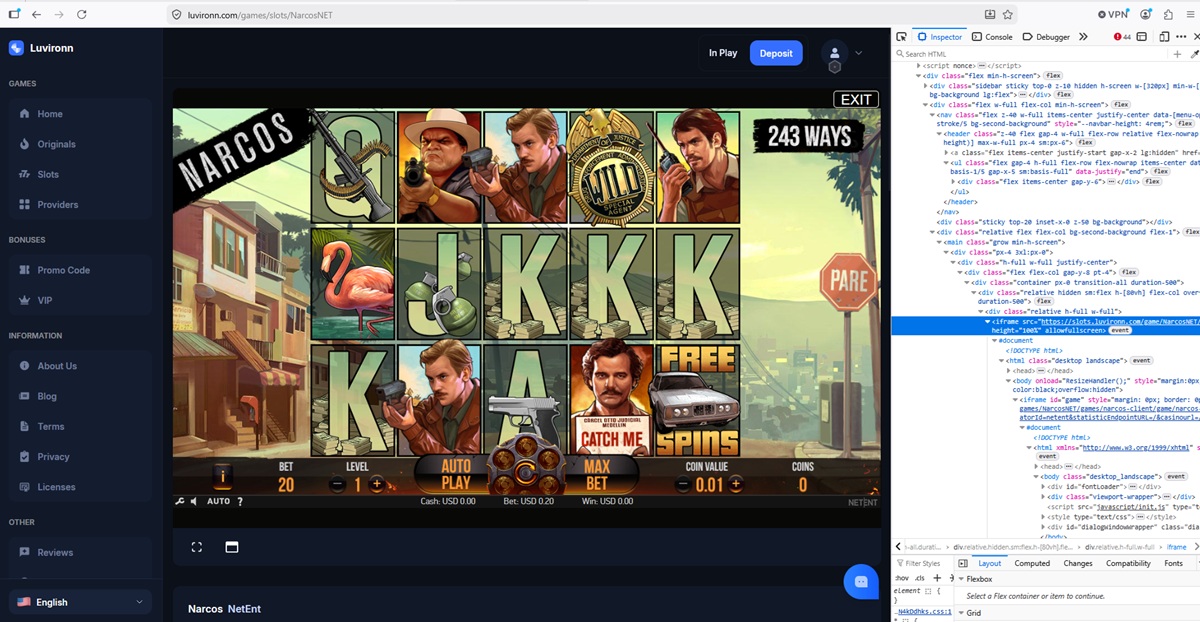1200x622 pixels.
Task: Open the browser extensions puzzle icon
Action: point(1167,14)
